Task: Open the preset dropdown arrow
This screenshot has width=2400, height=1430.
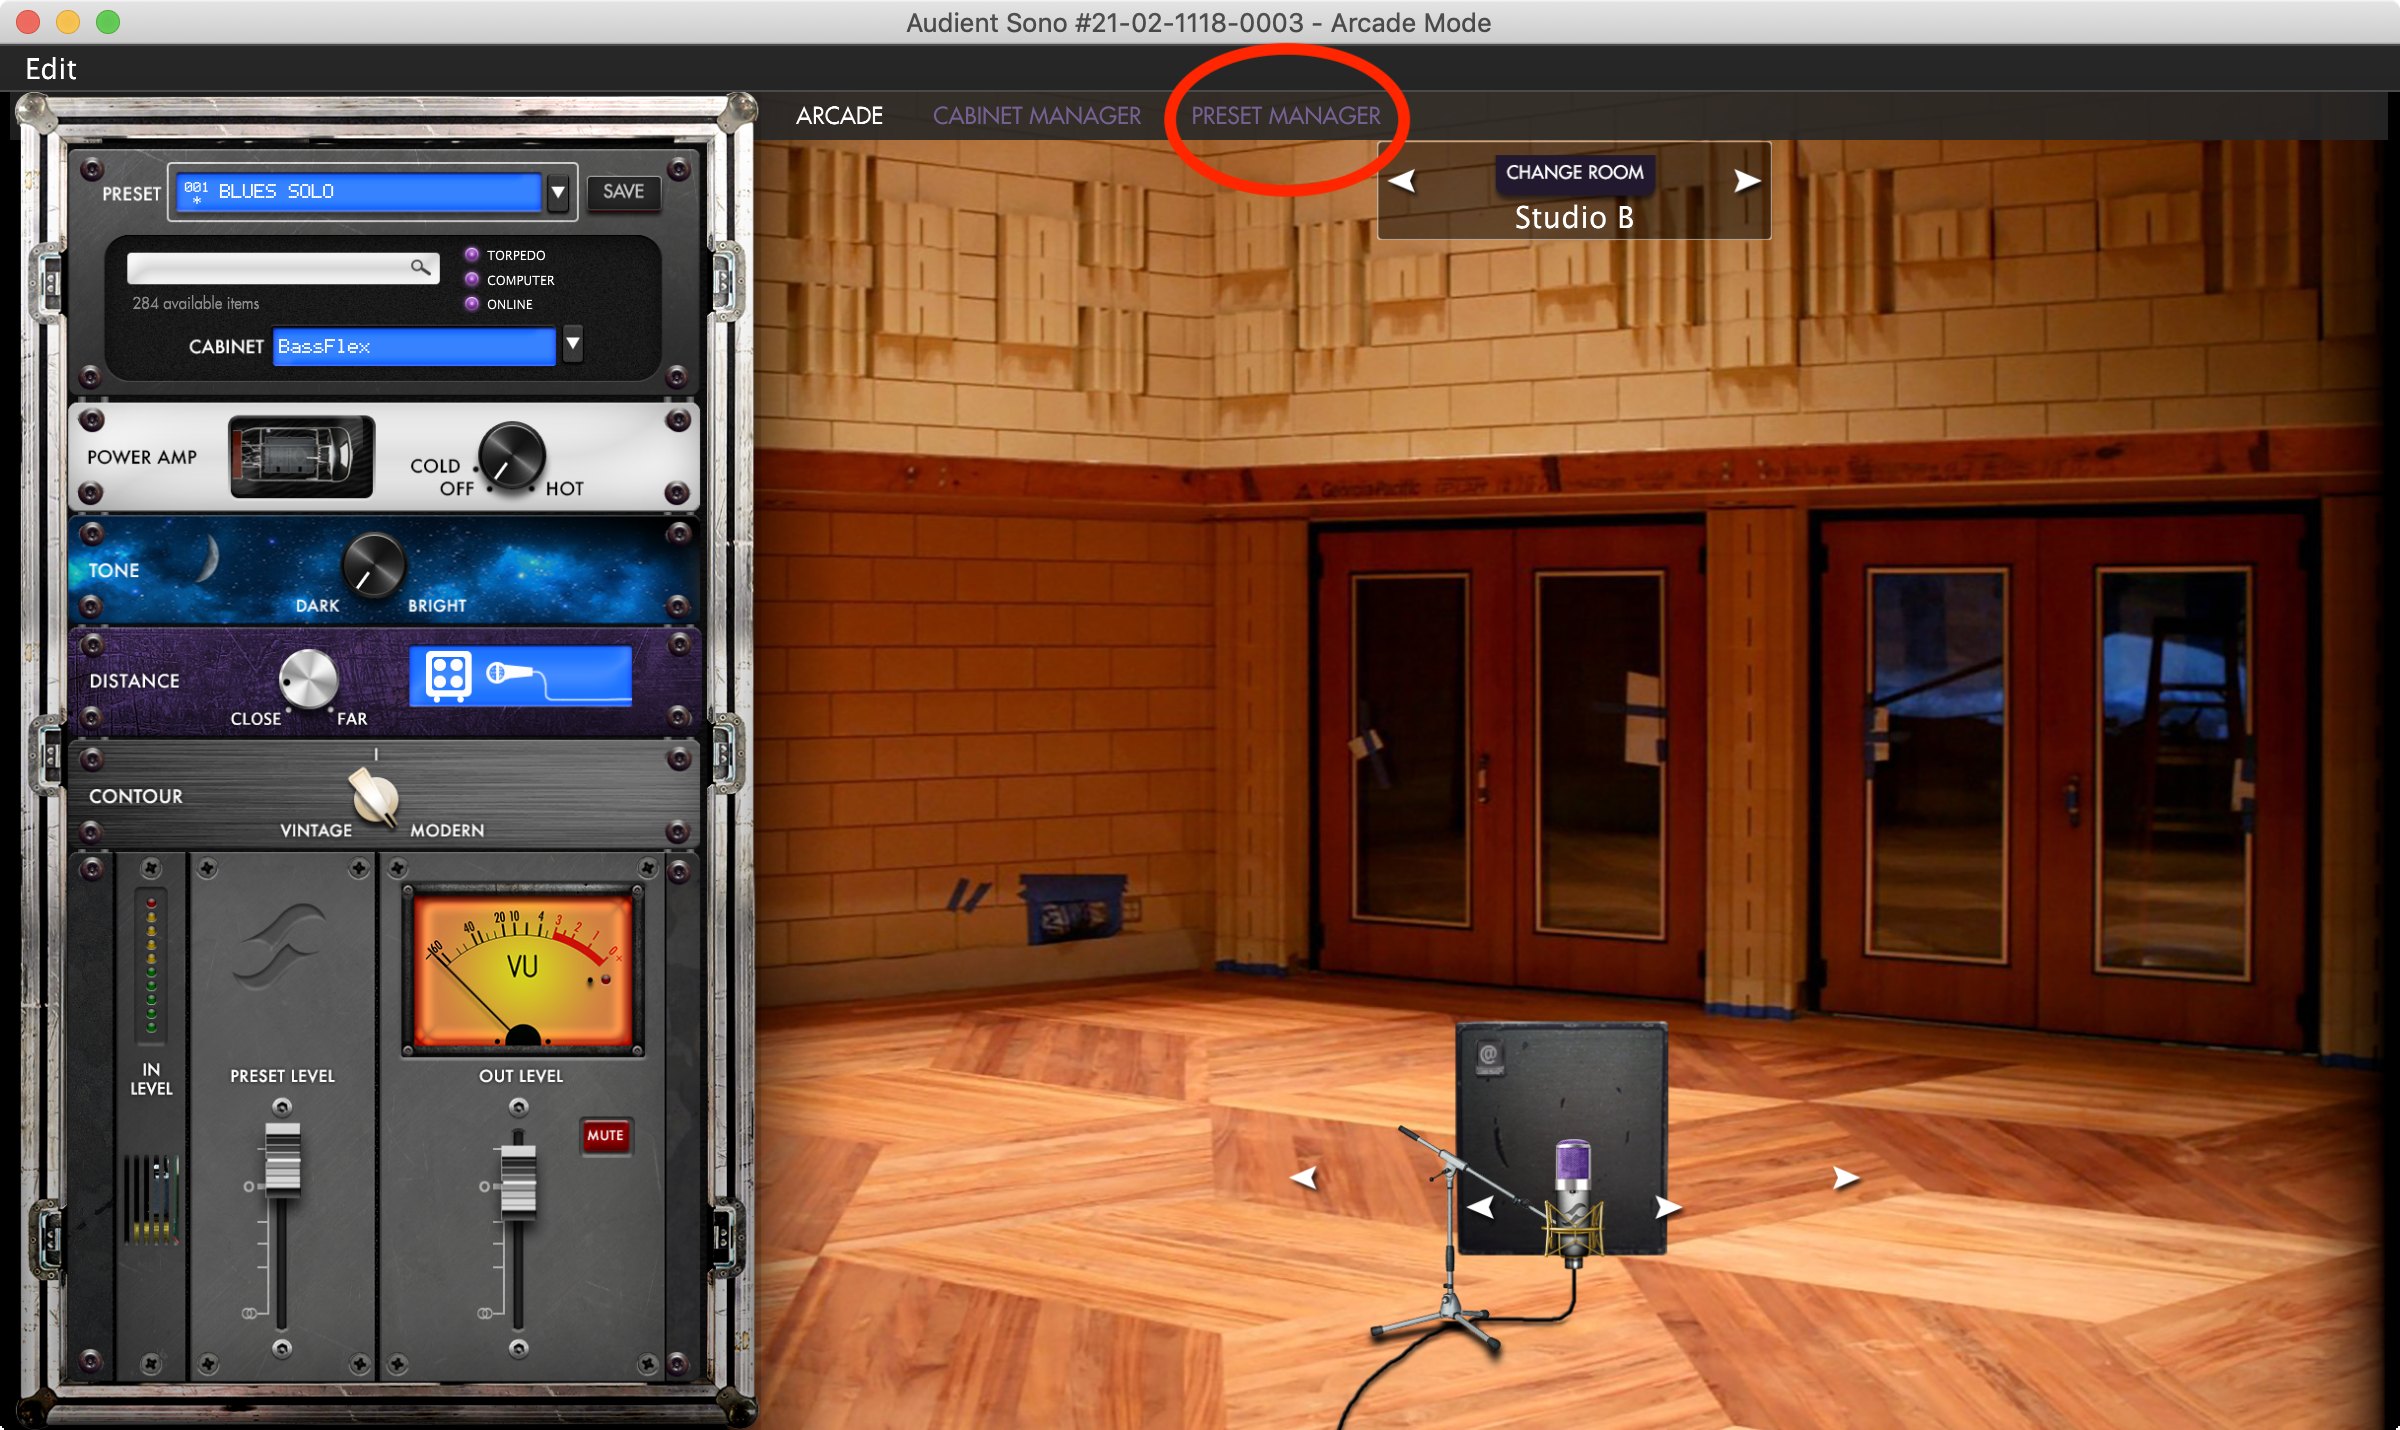Action: point(558,192)
